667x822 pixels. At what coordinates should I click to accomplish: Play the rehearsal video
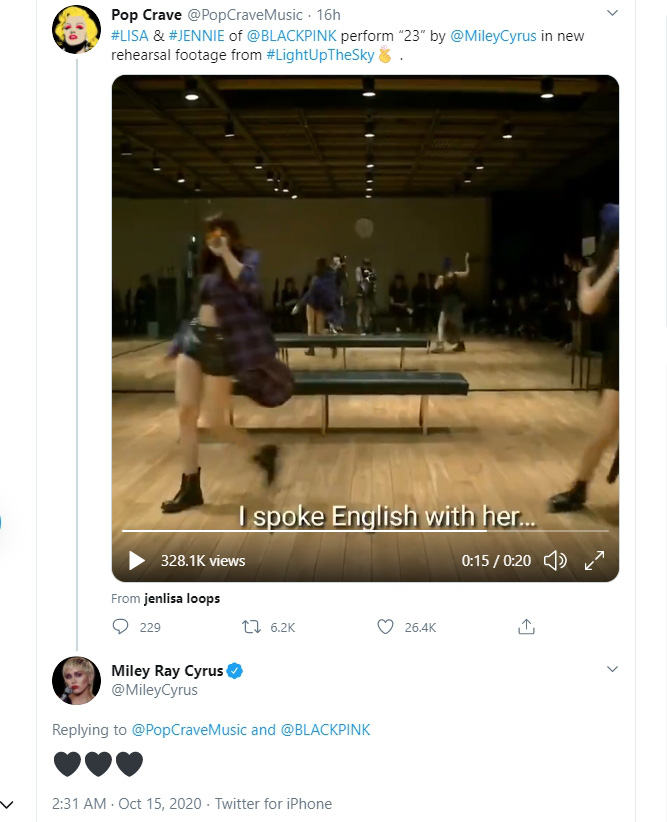point(137,560)
